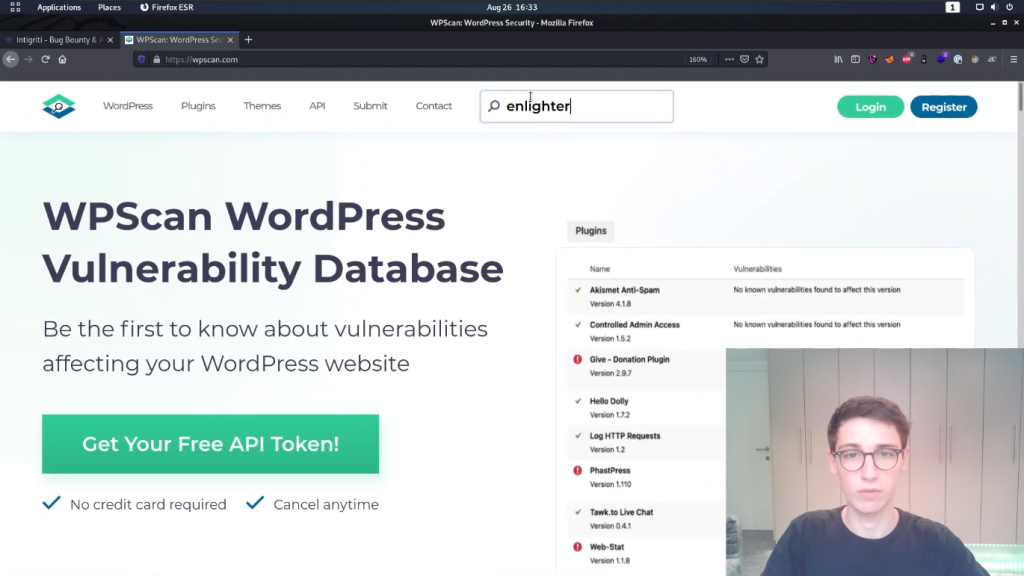Toggle the Firefox sidebar icon
This screenshot has height=576, width=1024.
855,59
